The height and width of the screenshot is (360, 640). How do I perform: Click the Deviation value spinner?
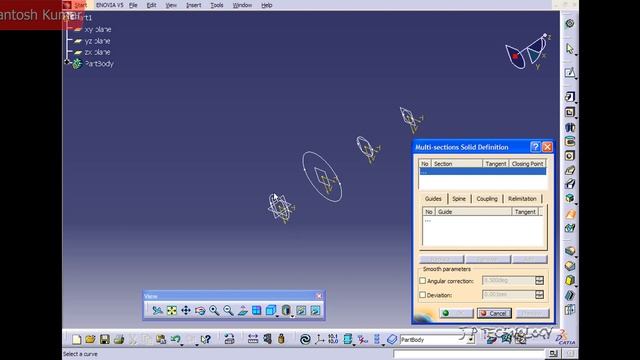539,295
